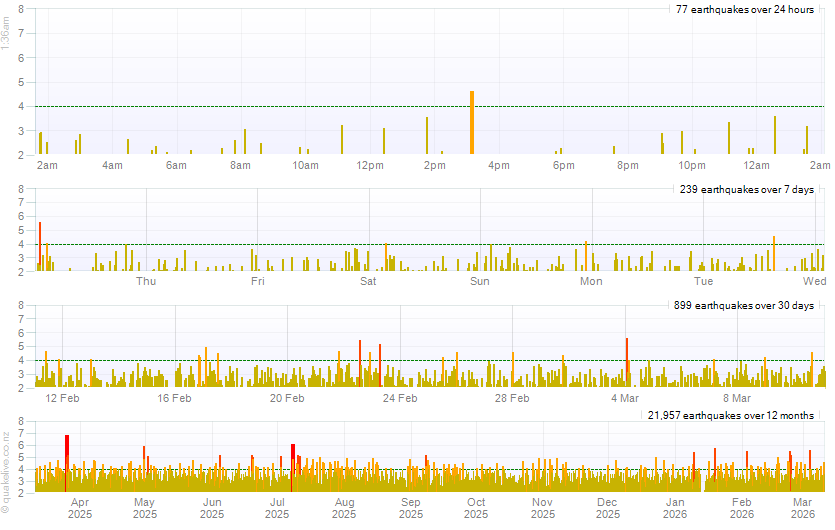Click the '899 earthquakes over 30 days' title
Image resolution: width=835 pixels, height=530 pixels.
click(x=744, y=305)
